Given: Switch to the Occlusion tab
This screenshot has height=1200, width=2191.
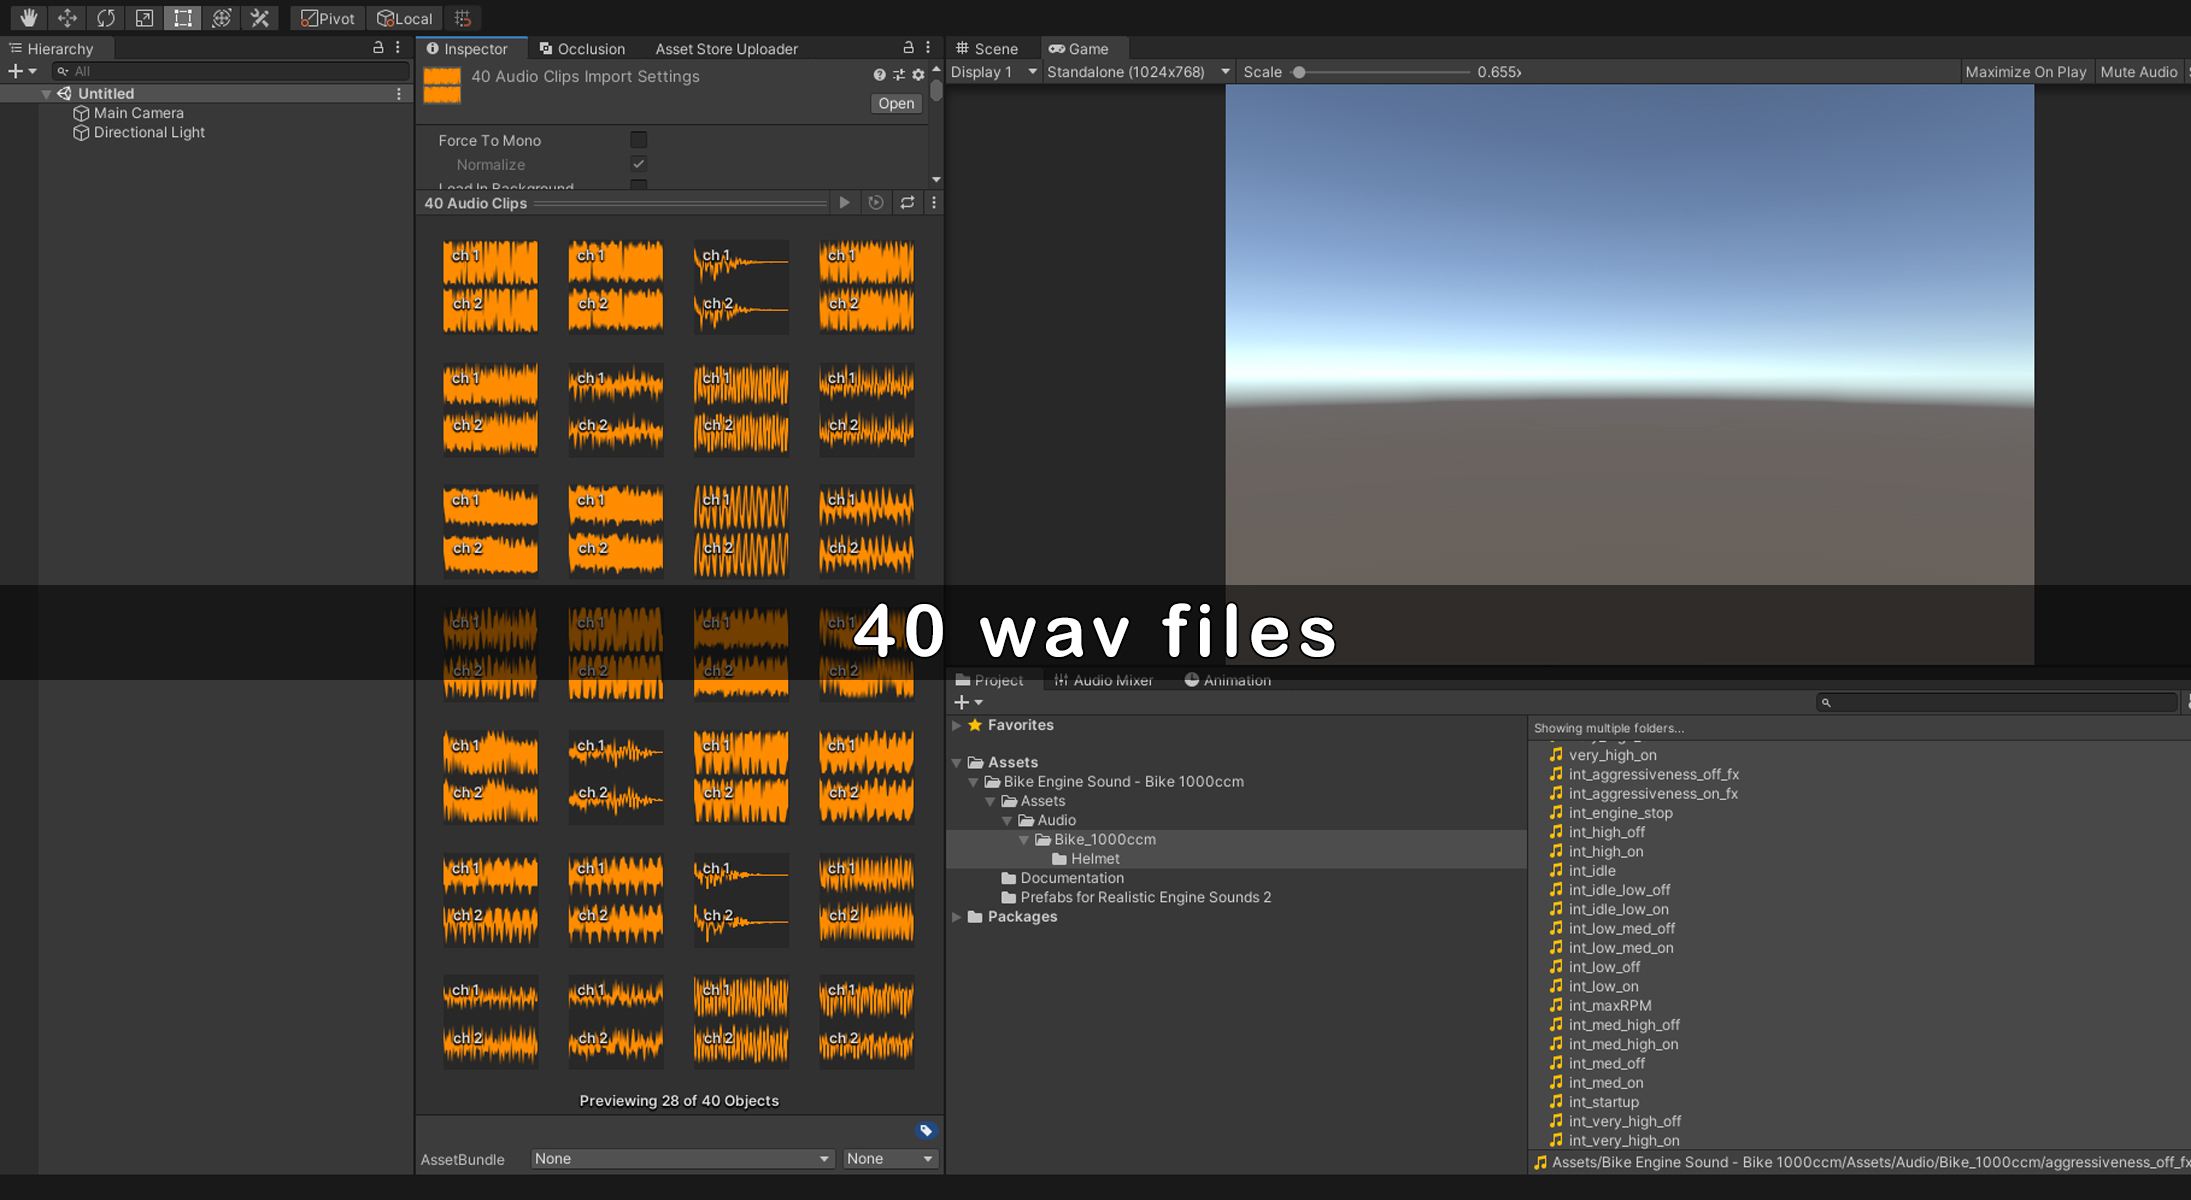Looking at the screenshot, I should pos(582,48).
